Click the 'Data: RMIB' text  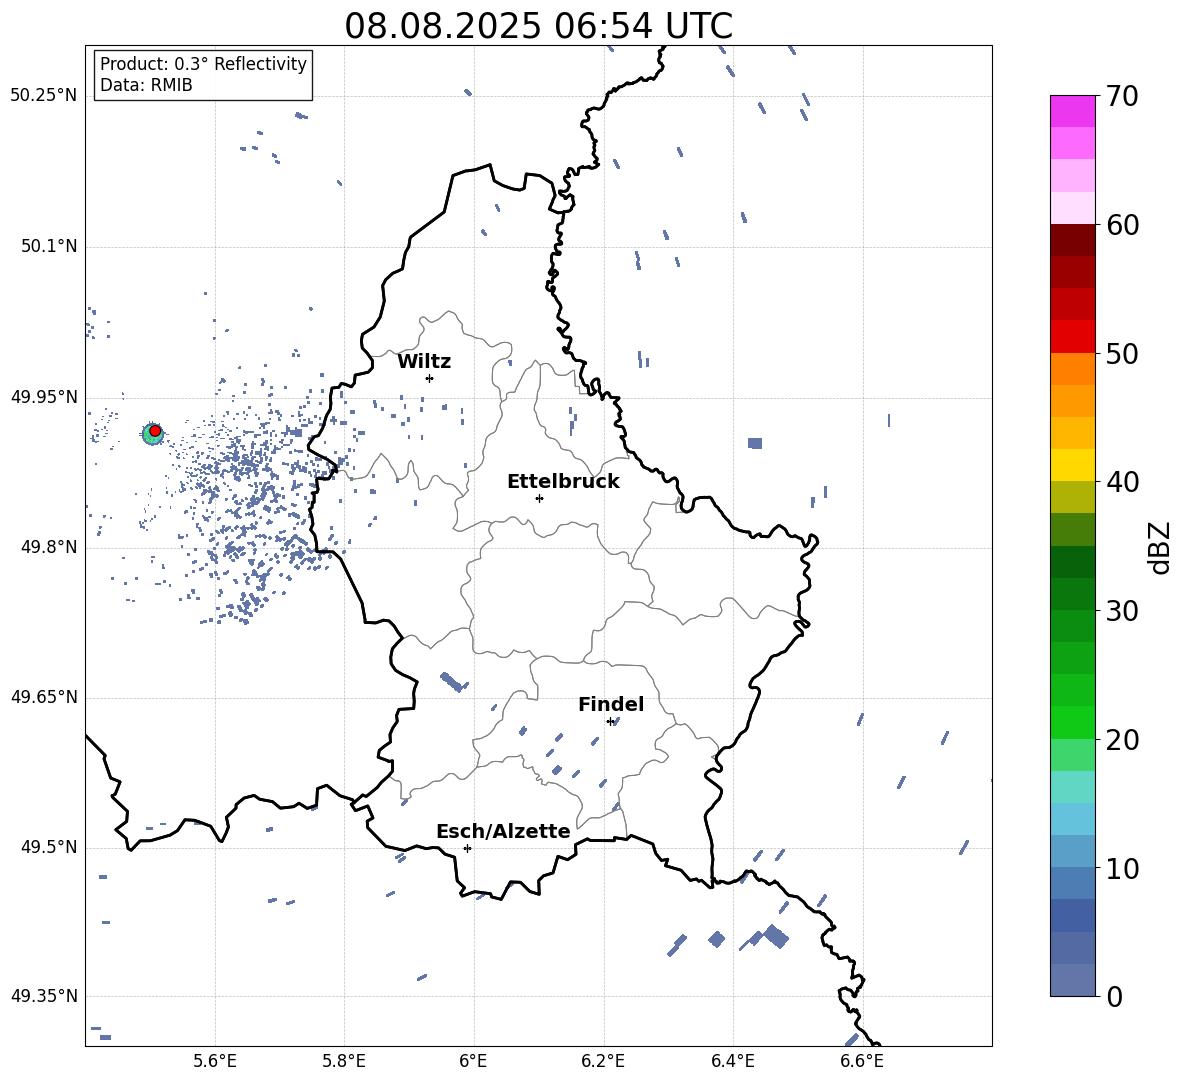146,85
